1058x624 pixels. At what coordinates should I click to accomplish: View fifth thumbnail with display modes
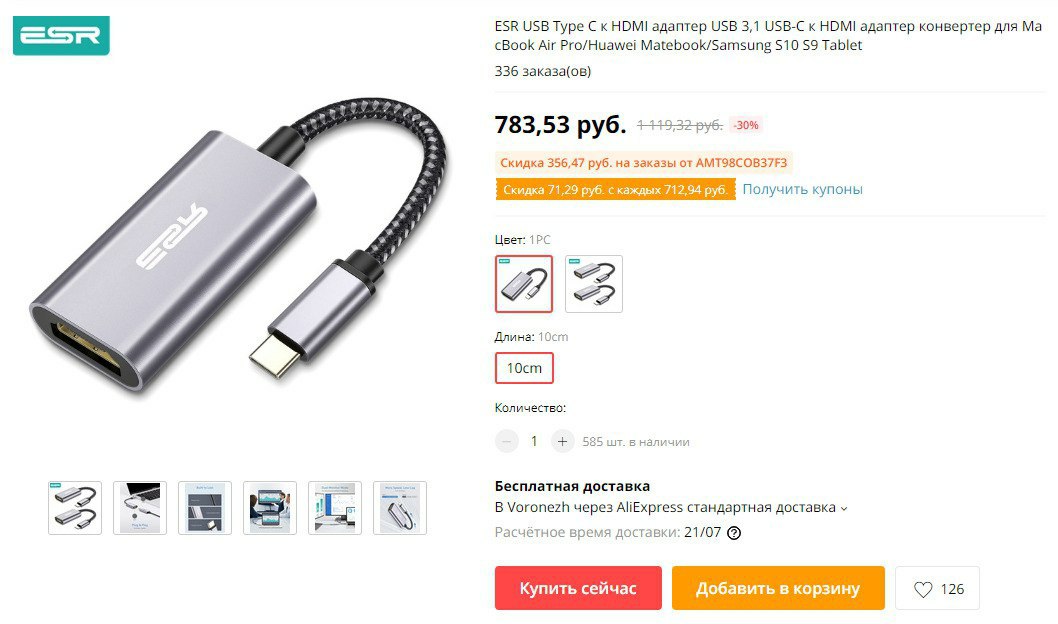coord(335,508)
